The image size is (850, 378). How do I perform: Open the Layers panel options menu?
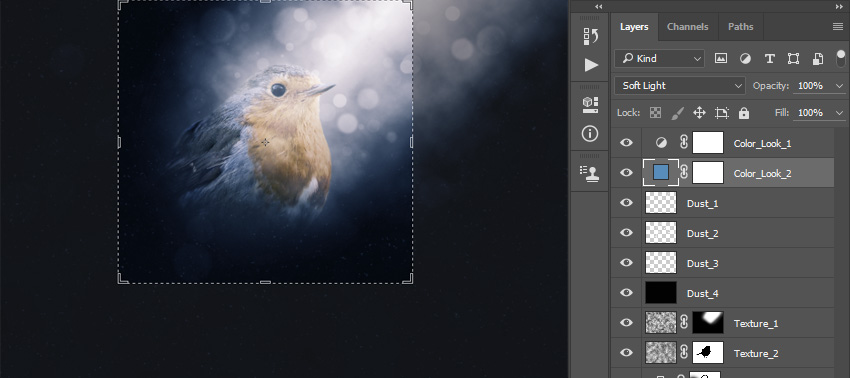(838, 27)
